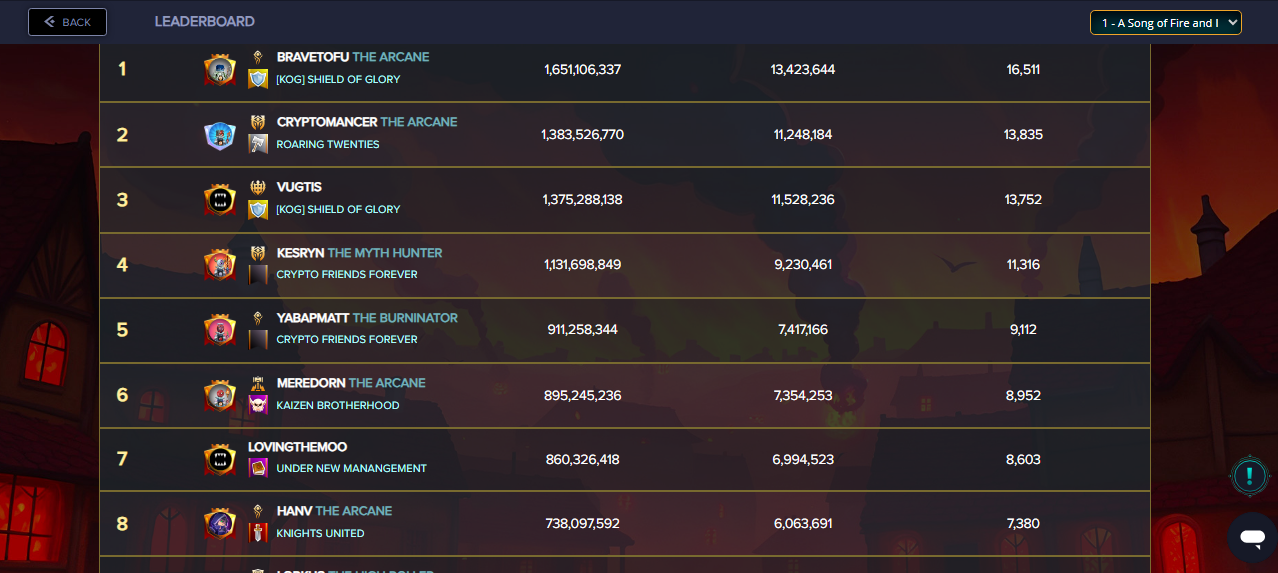1278x573 pixels.
Task: Open the VUGTIS player name
Action: click(299, 187)
